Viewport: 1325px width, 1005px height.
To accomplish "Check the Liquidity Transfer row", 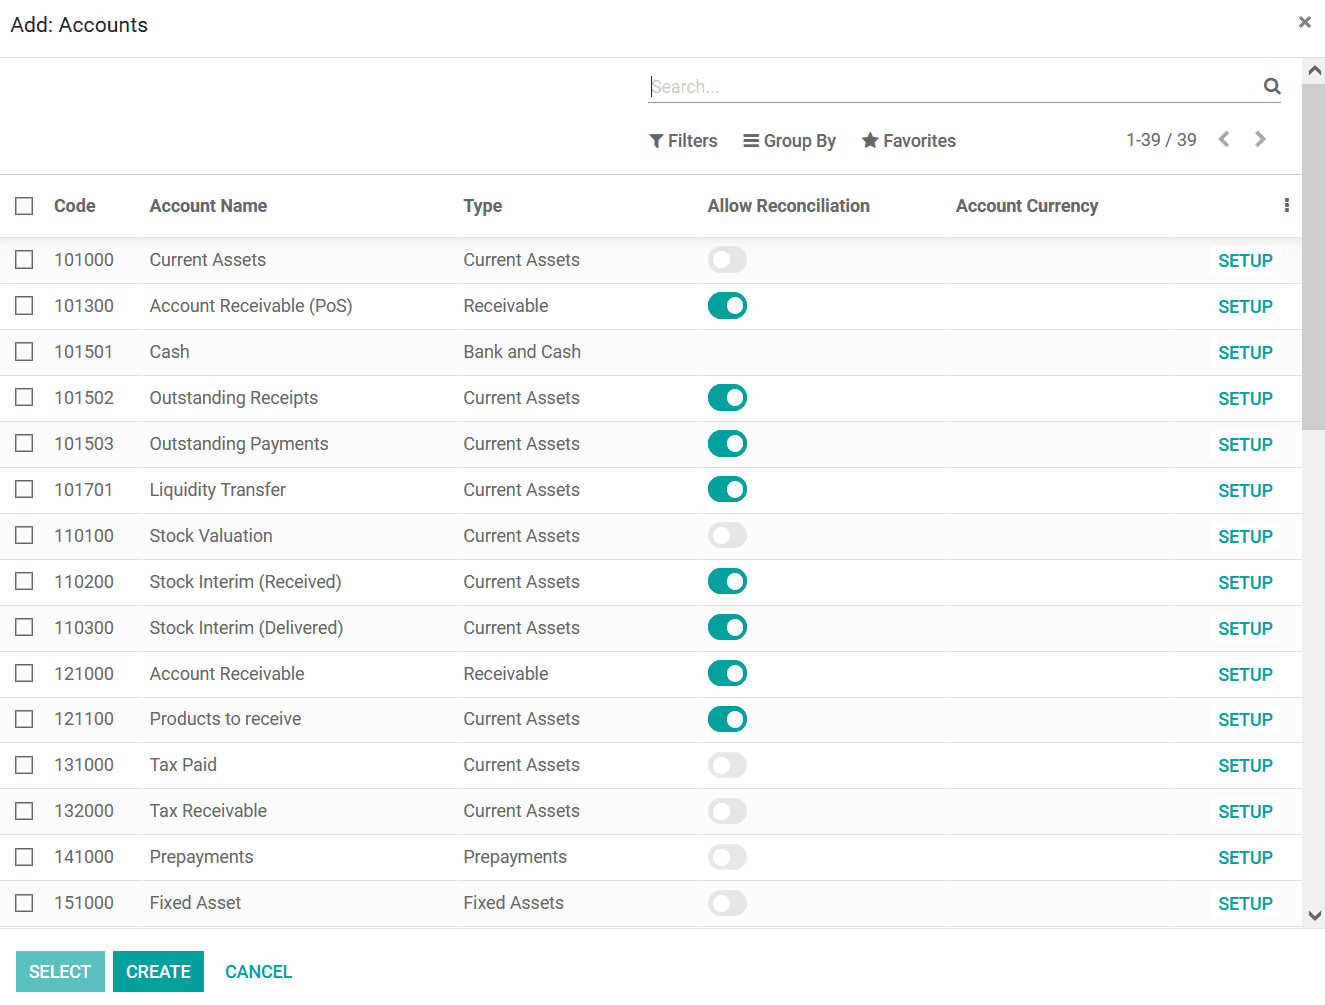I will (x=24, y=490).
